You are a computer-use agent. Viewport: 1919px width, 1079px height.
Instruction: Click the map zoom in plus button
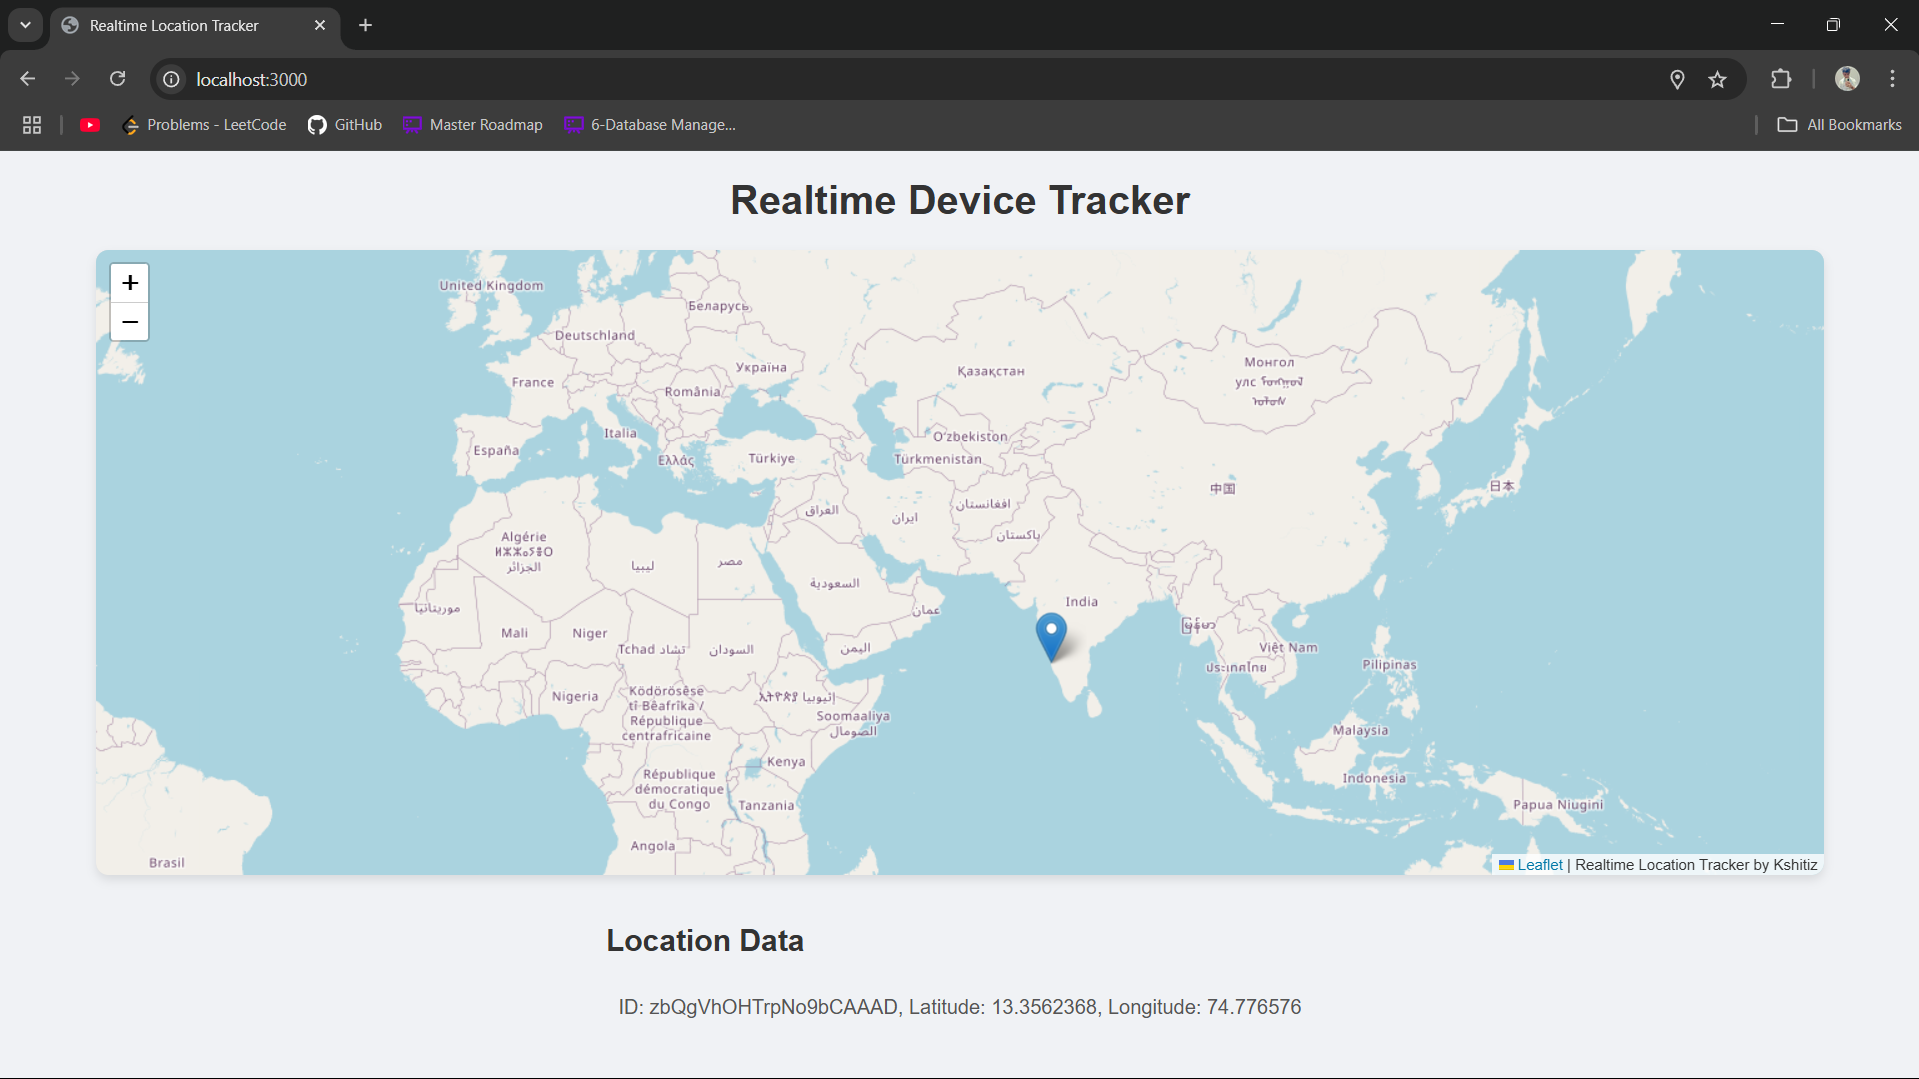pos(130,283)
